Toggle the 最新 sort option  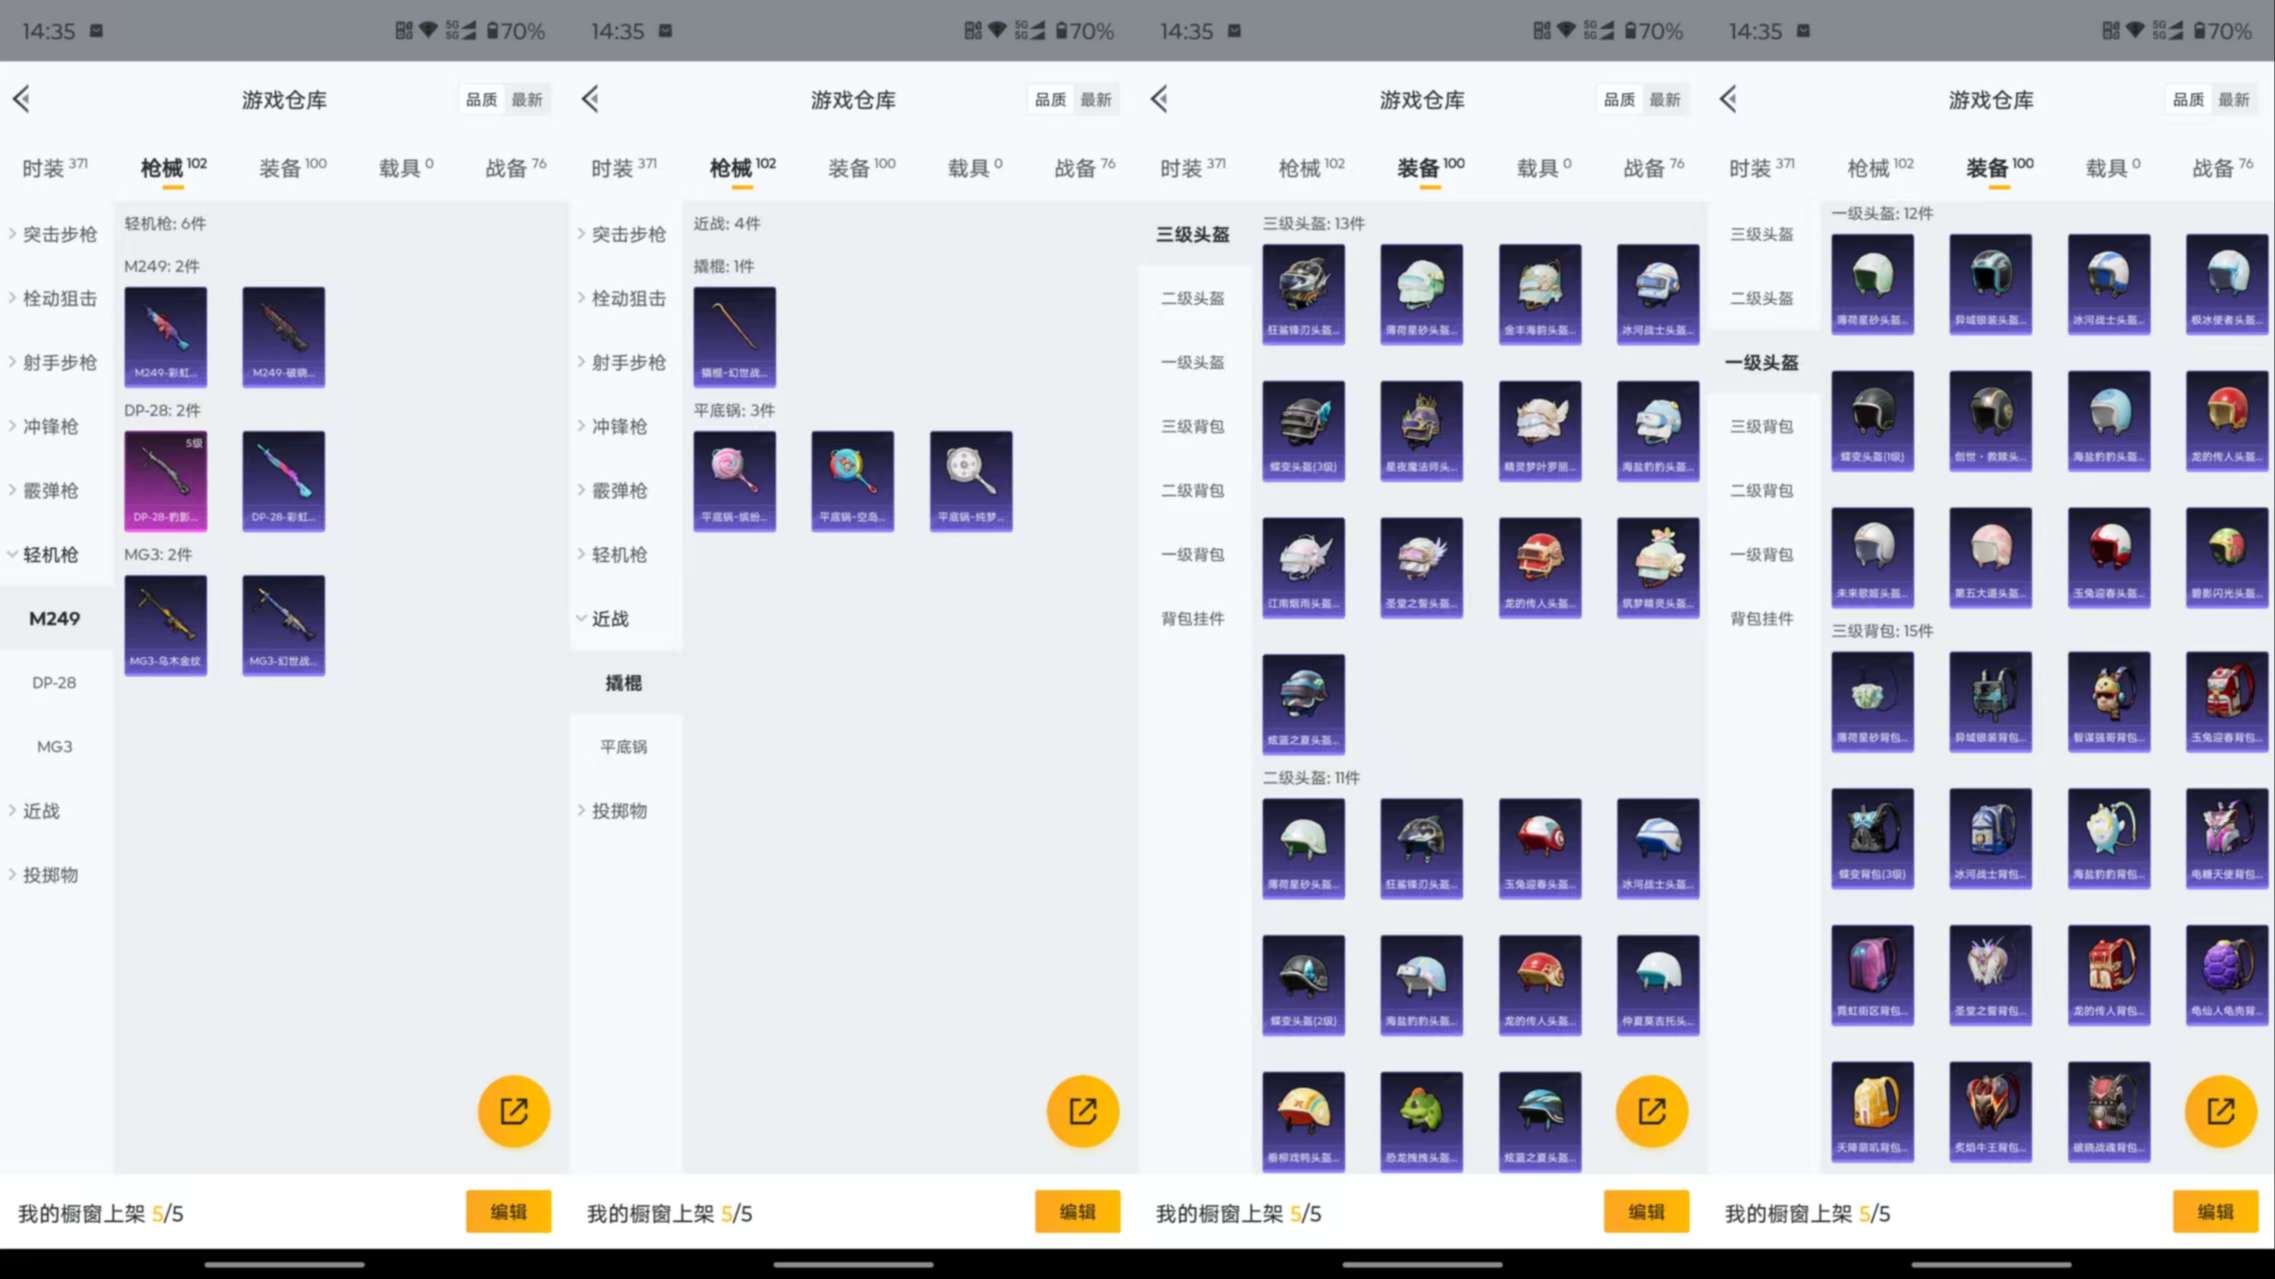click(x=529, y=99)
